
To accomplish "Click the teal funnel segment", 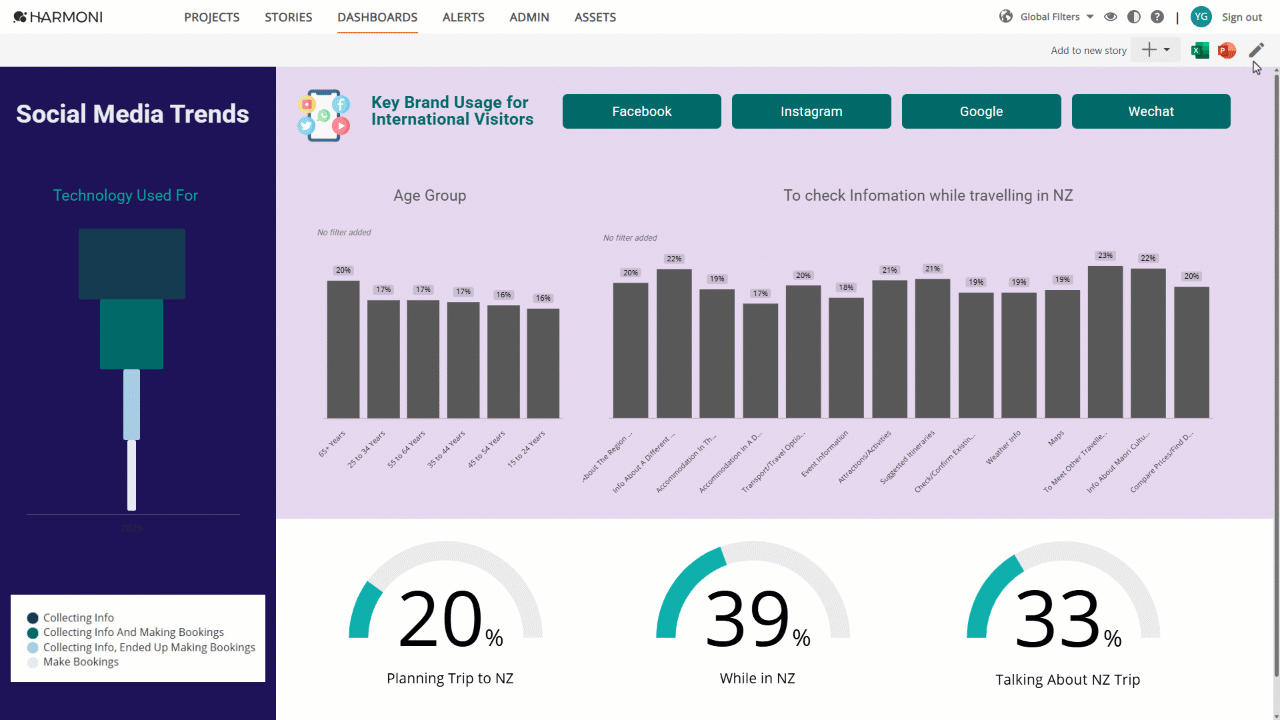I will 131,334.
